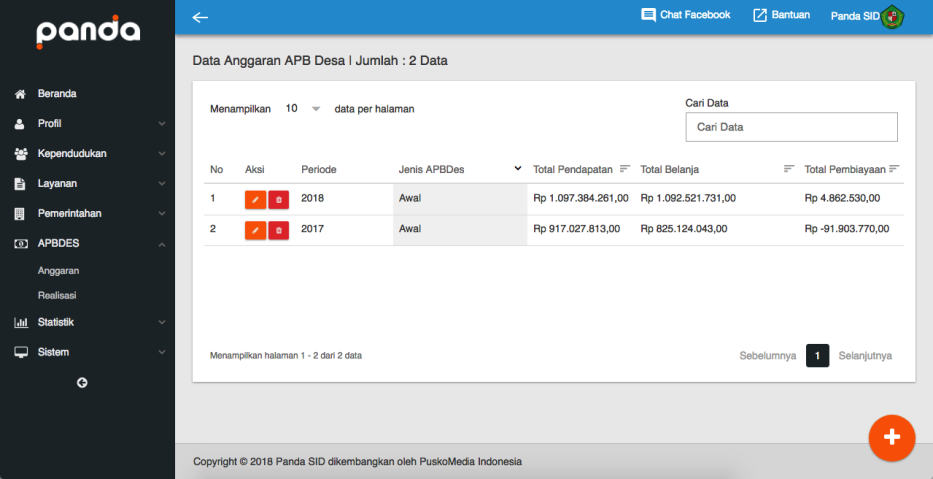This screenshot has width=933, height=479.
Task: Expand Kependudukan menu chevron
Action: coord(162,154)
